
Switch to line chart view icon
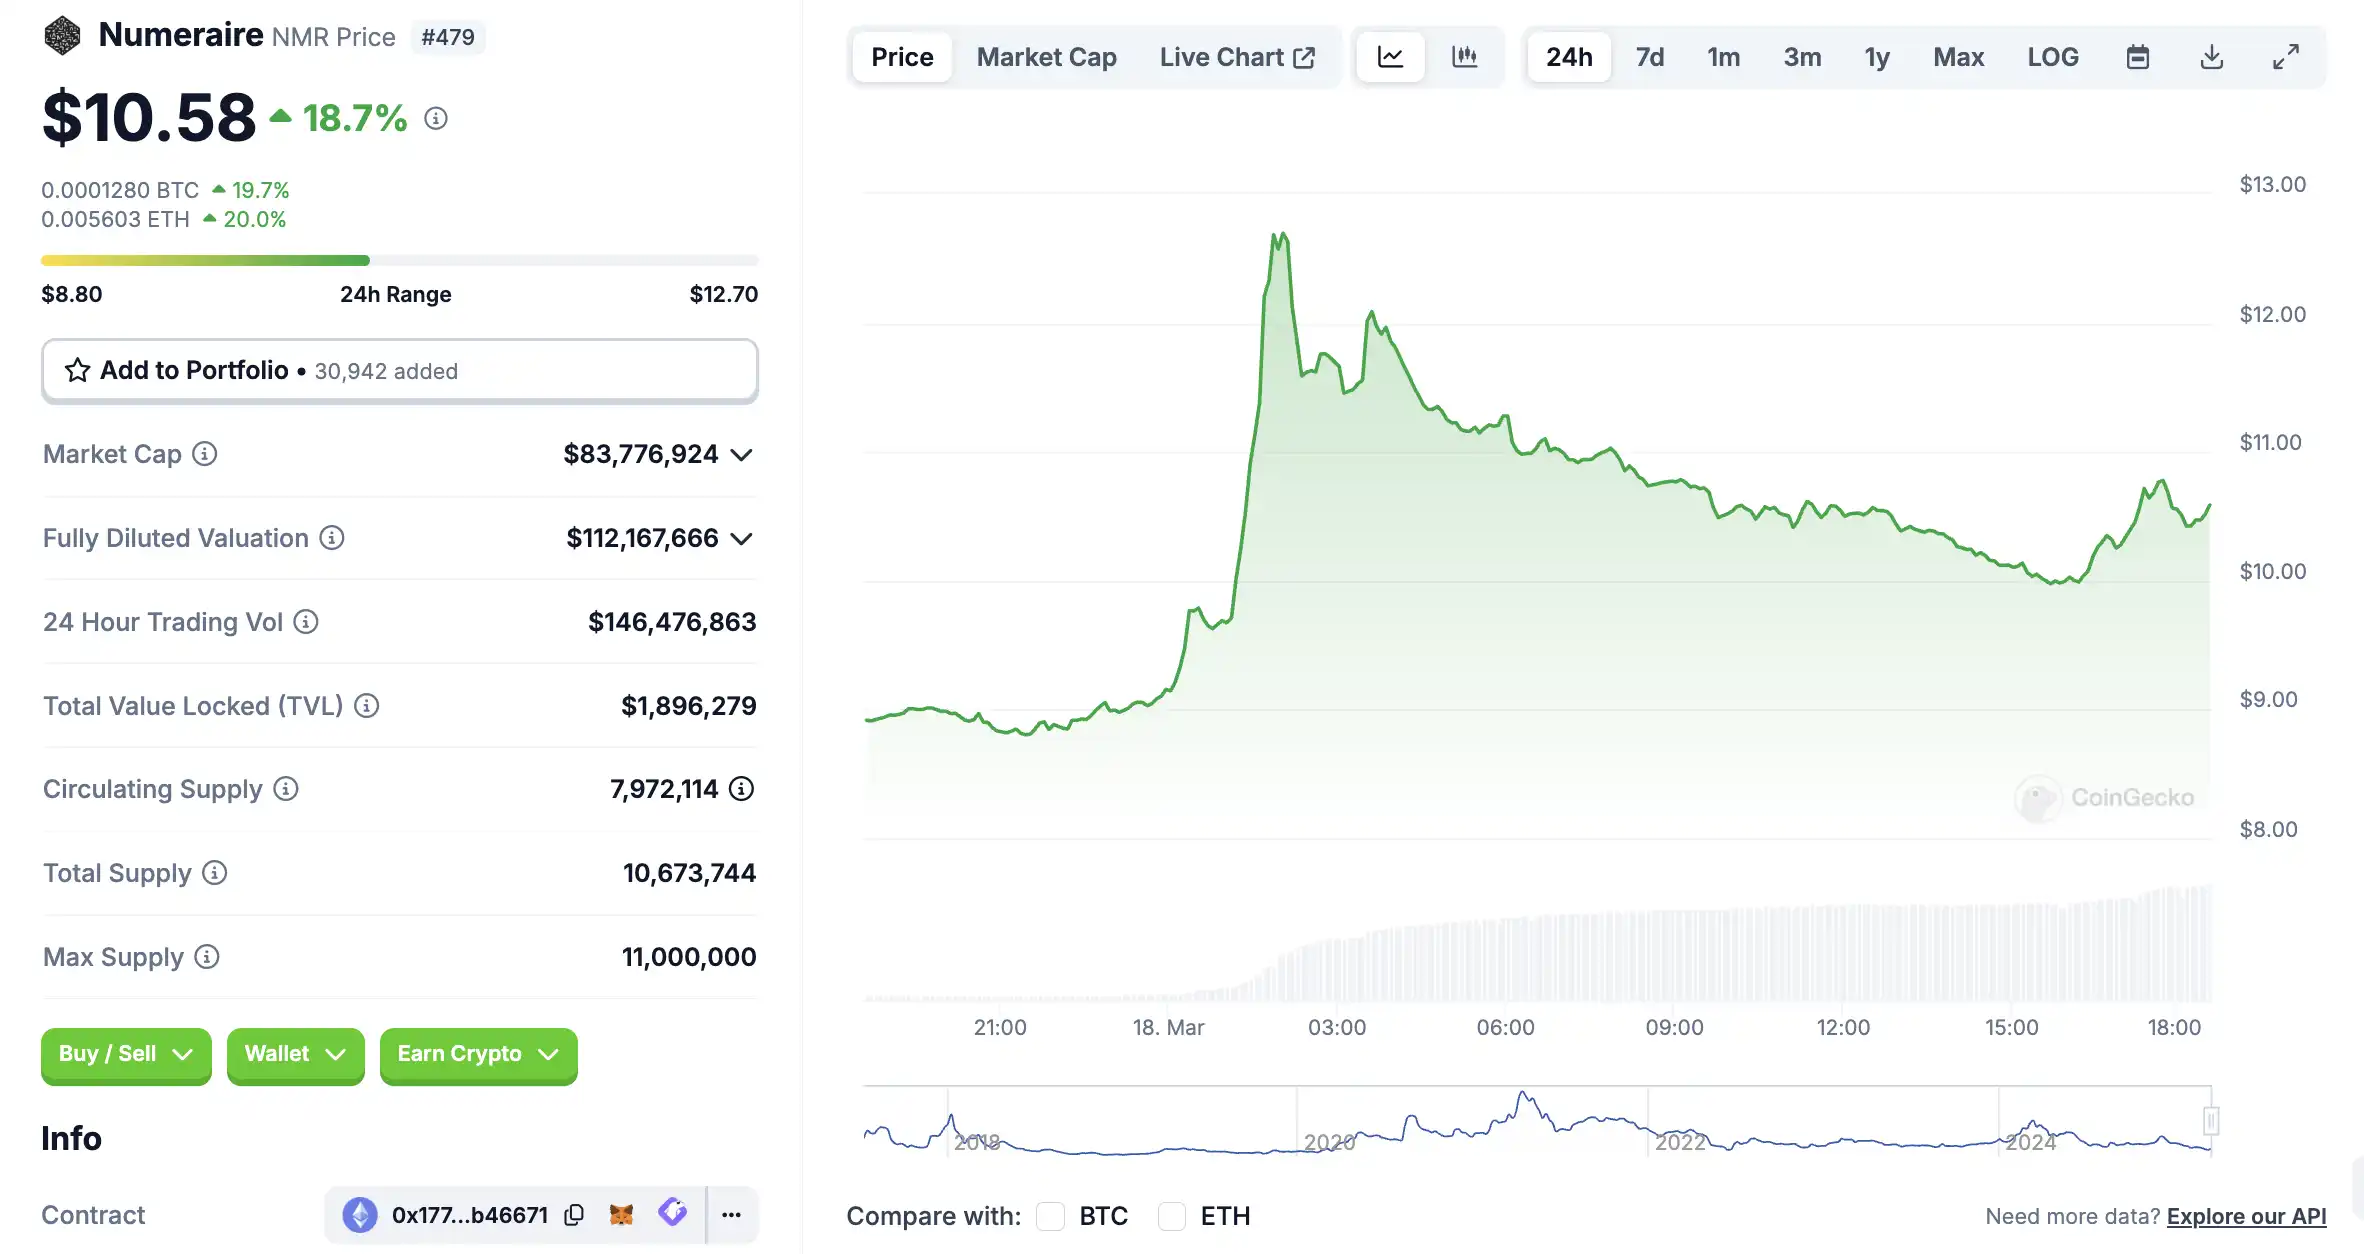coord(1390,57)
